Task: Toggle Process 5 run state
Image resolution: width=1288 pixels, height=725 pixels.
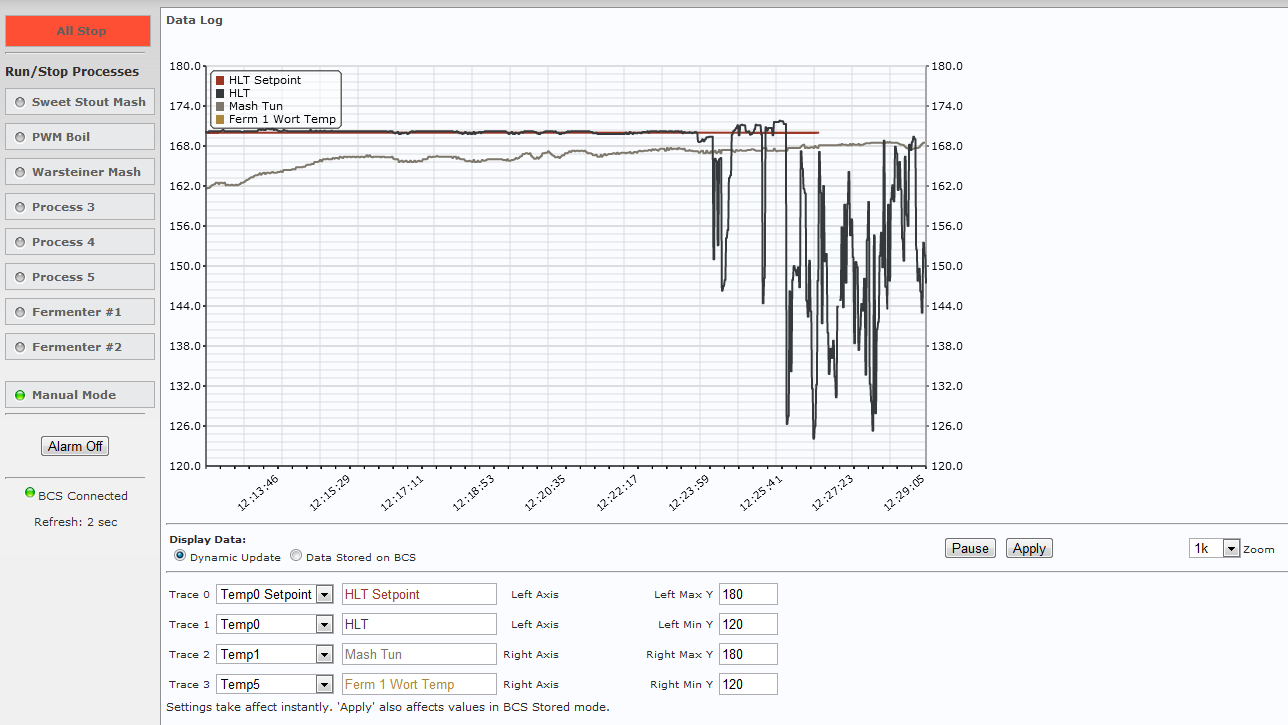Action: tap(80, 277)
